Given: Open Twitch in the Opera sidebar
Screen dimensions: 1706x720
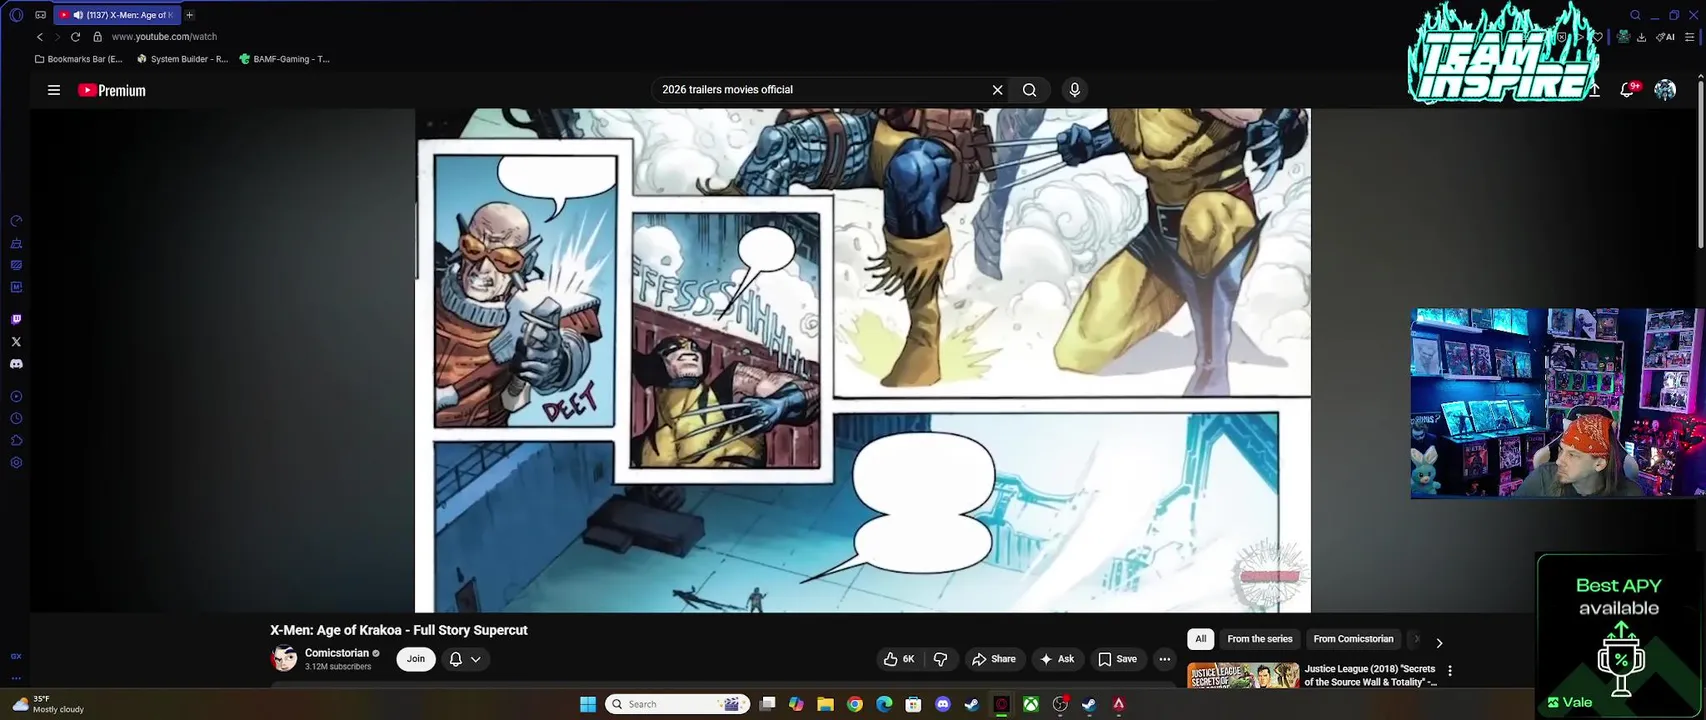Looking at the screenshot, I should pyautogui.click(x=16, y=320).
